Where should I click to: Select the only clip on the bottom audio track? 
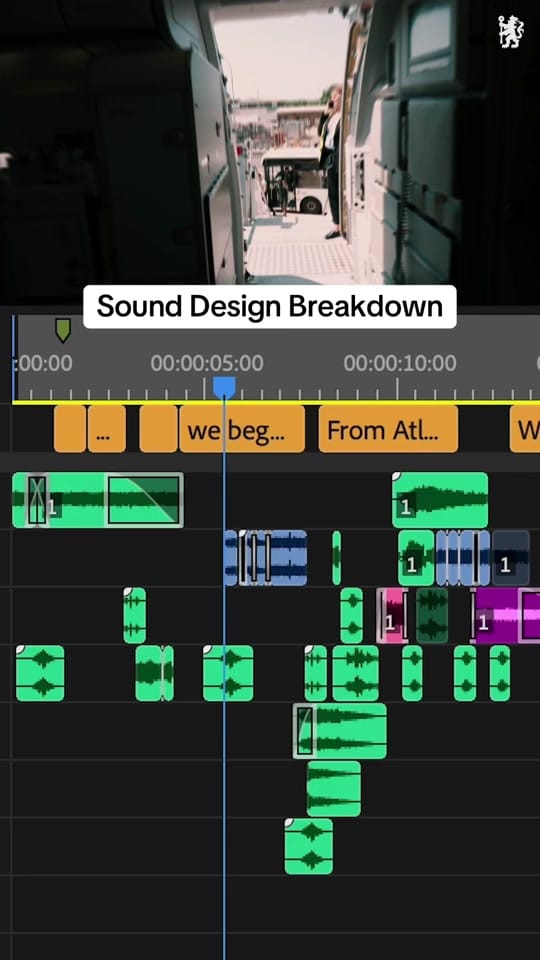309,846
